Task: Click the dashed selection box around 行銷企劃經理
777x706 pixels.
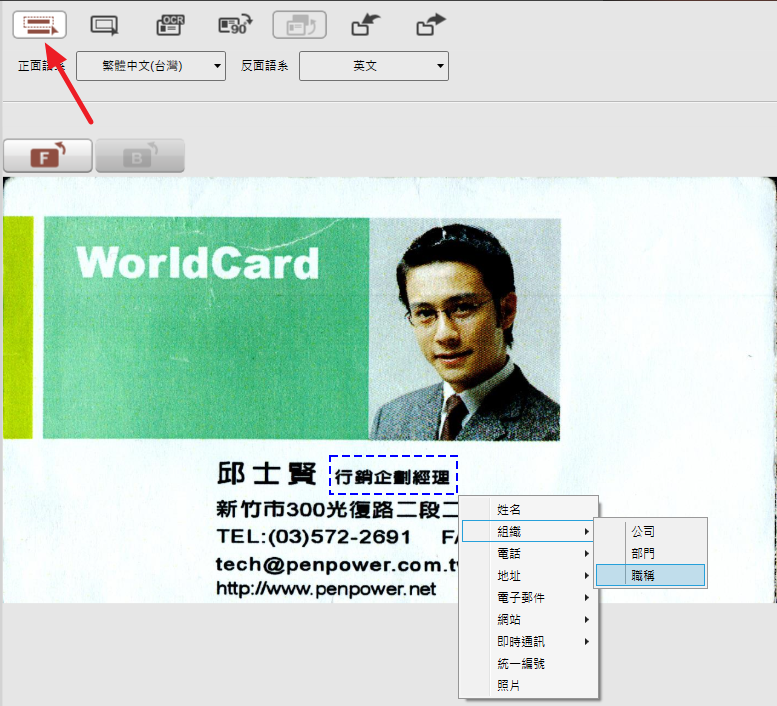Action: pos(393,475)
